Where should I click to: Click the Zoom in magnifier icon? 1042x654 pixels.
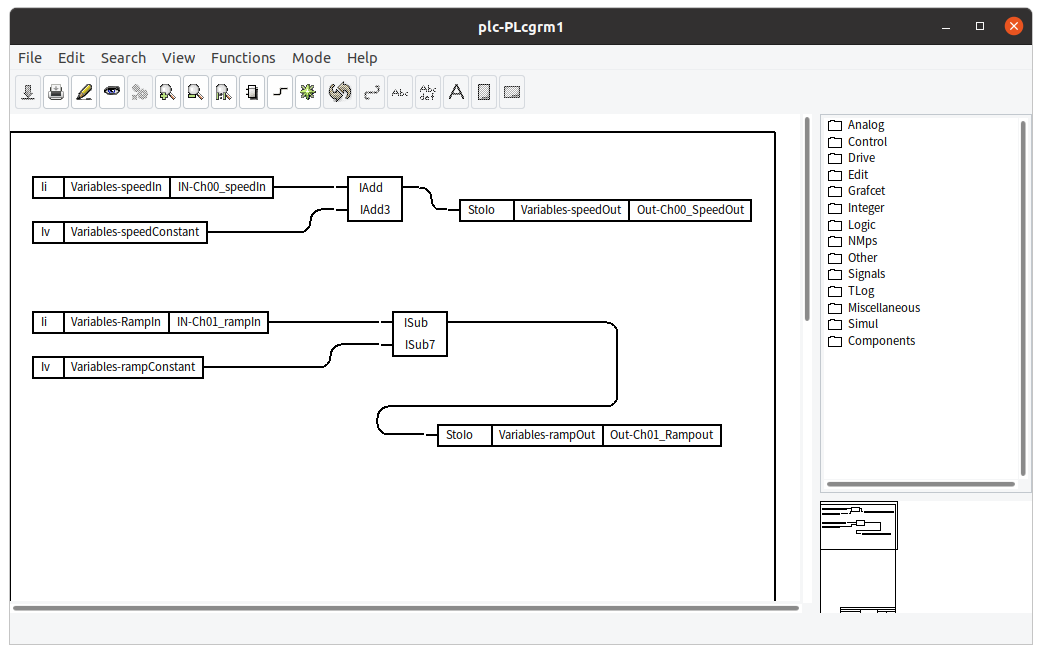[x=168, y=93]
